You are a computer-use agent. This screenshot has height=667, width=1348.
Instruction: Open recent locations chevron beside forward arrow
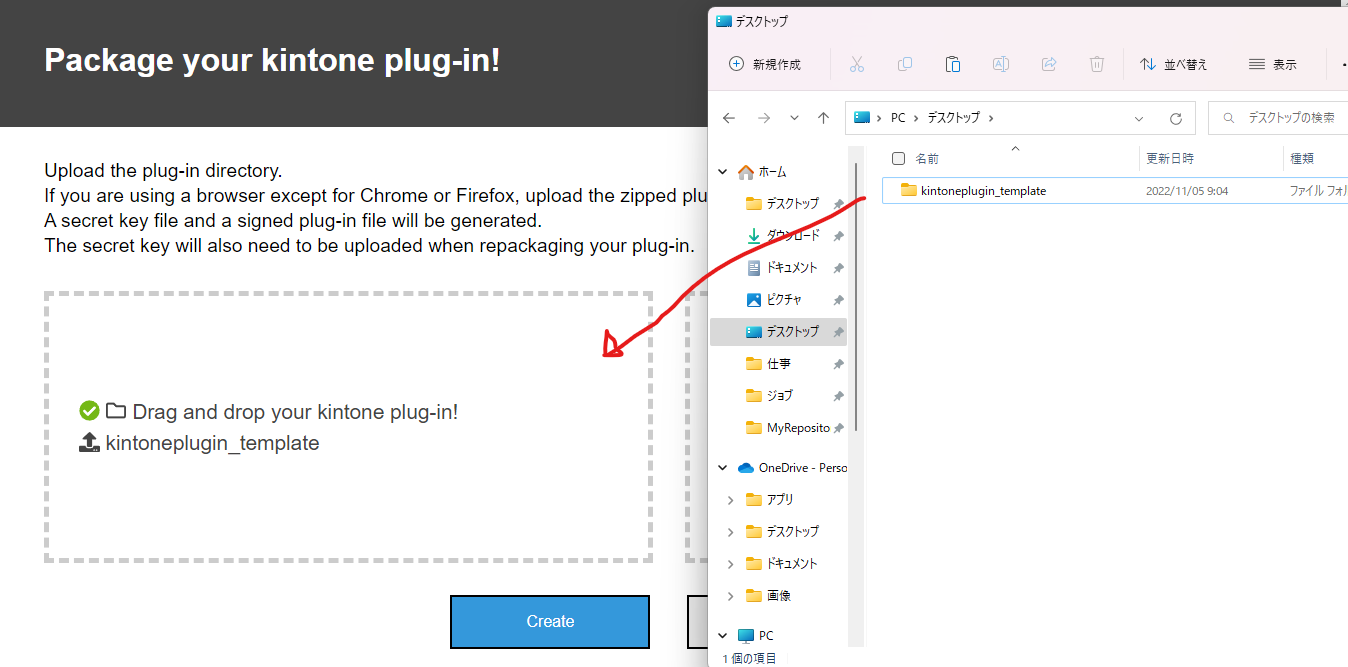pos(794,118)
